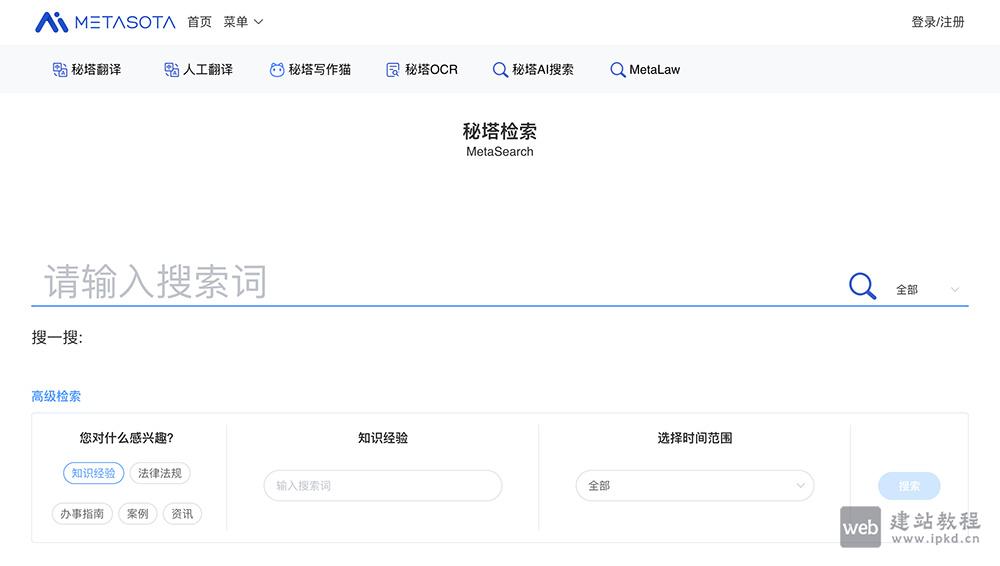1000x566 pixels.
Task: Click the MetaSota logo icon
Action: tap(52, 22)
